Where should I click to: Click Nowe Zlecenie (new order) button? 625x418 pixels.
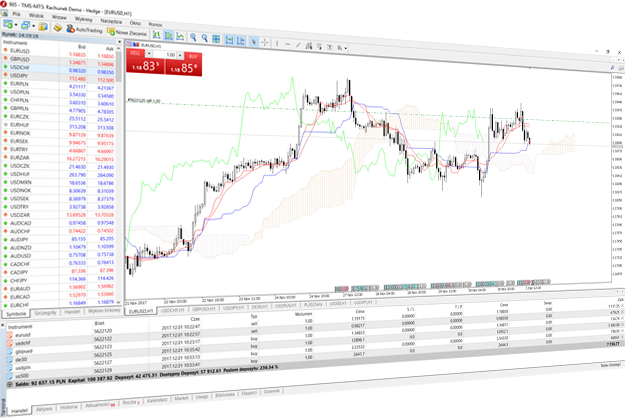(127, 32)
